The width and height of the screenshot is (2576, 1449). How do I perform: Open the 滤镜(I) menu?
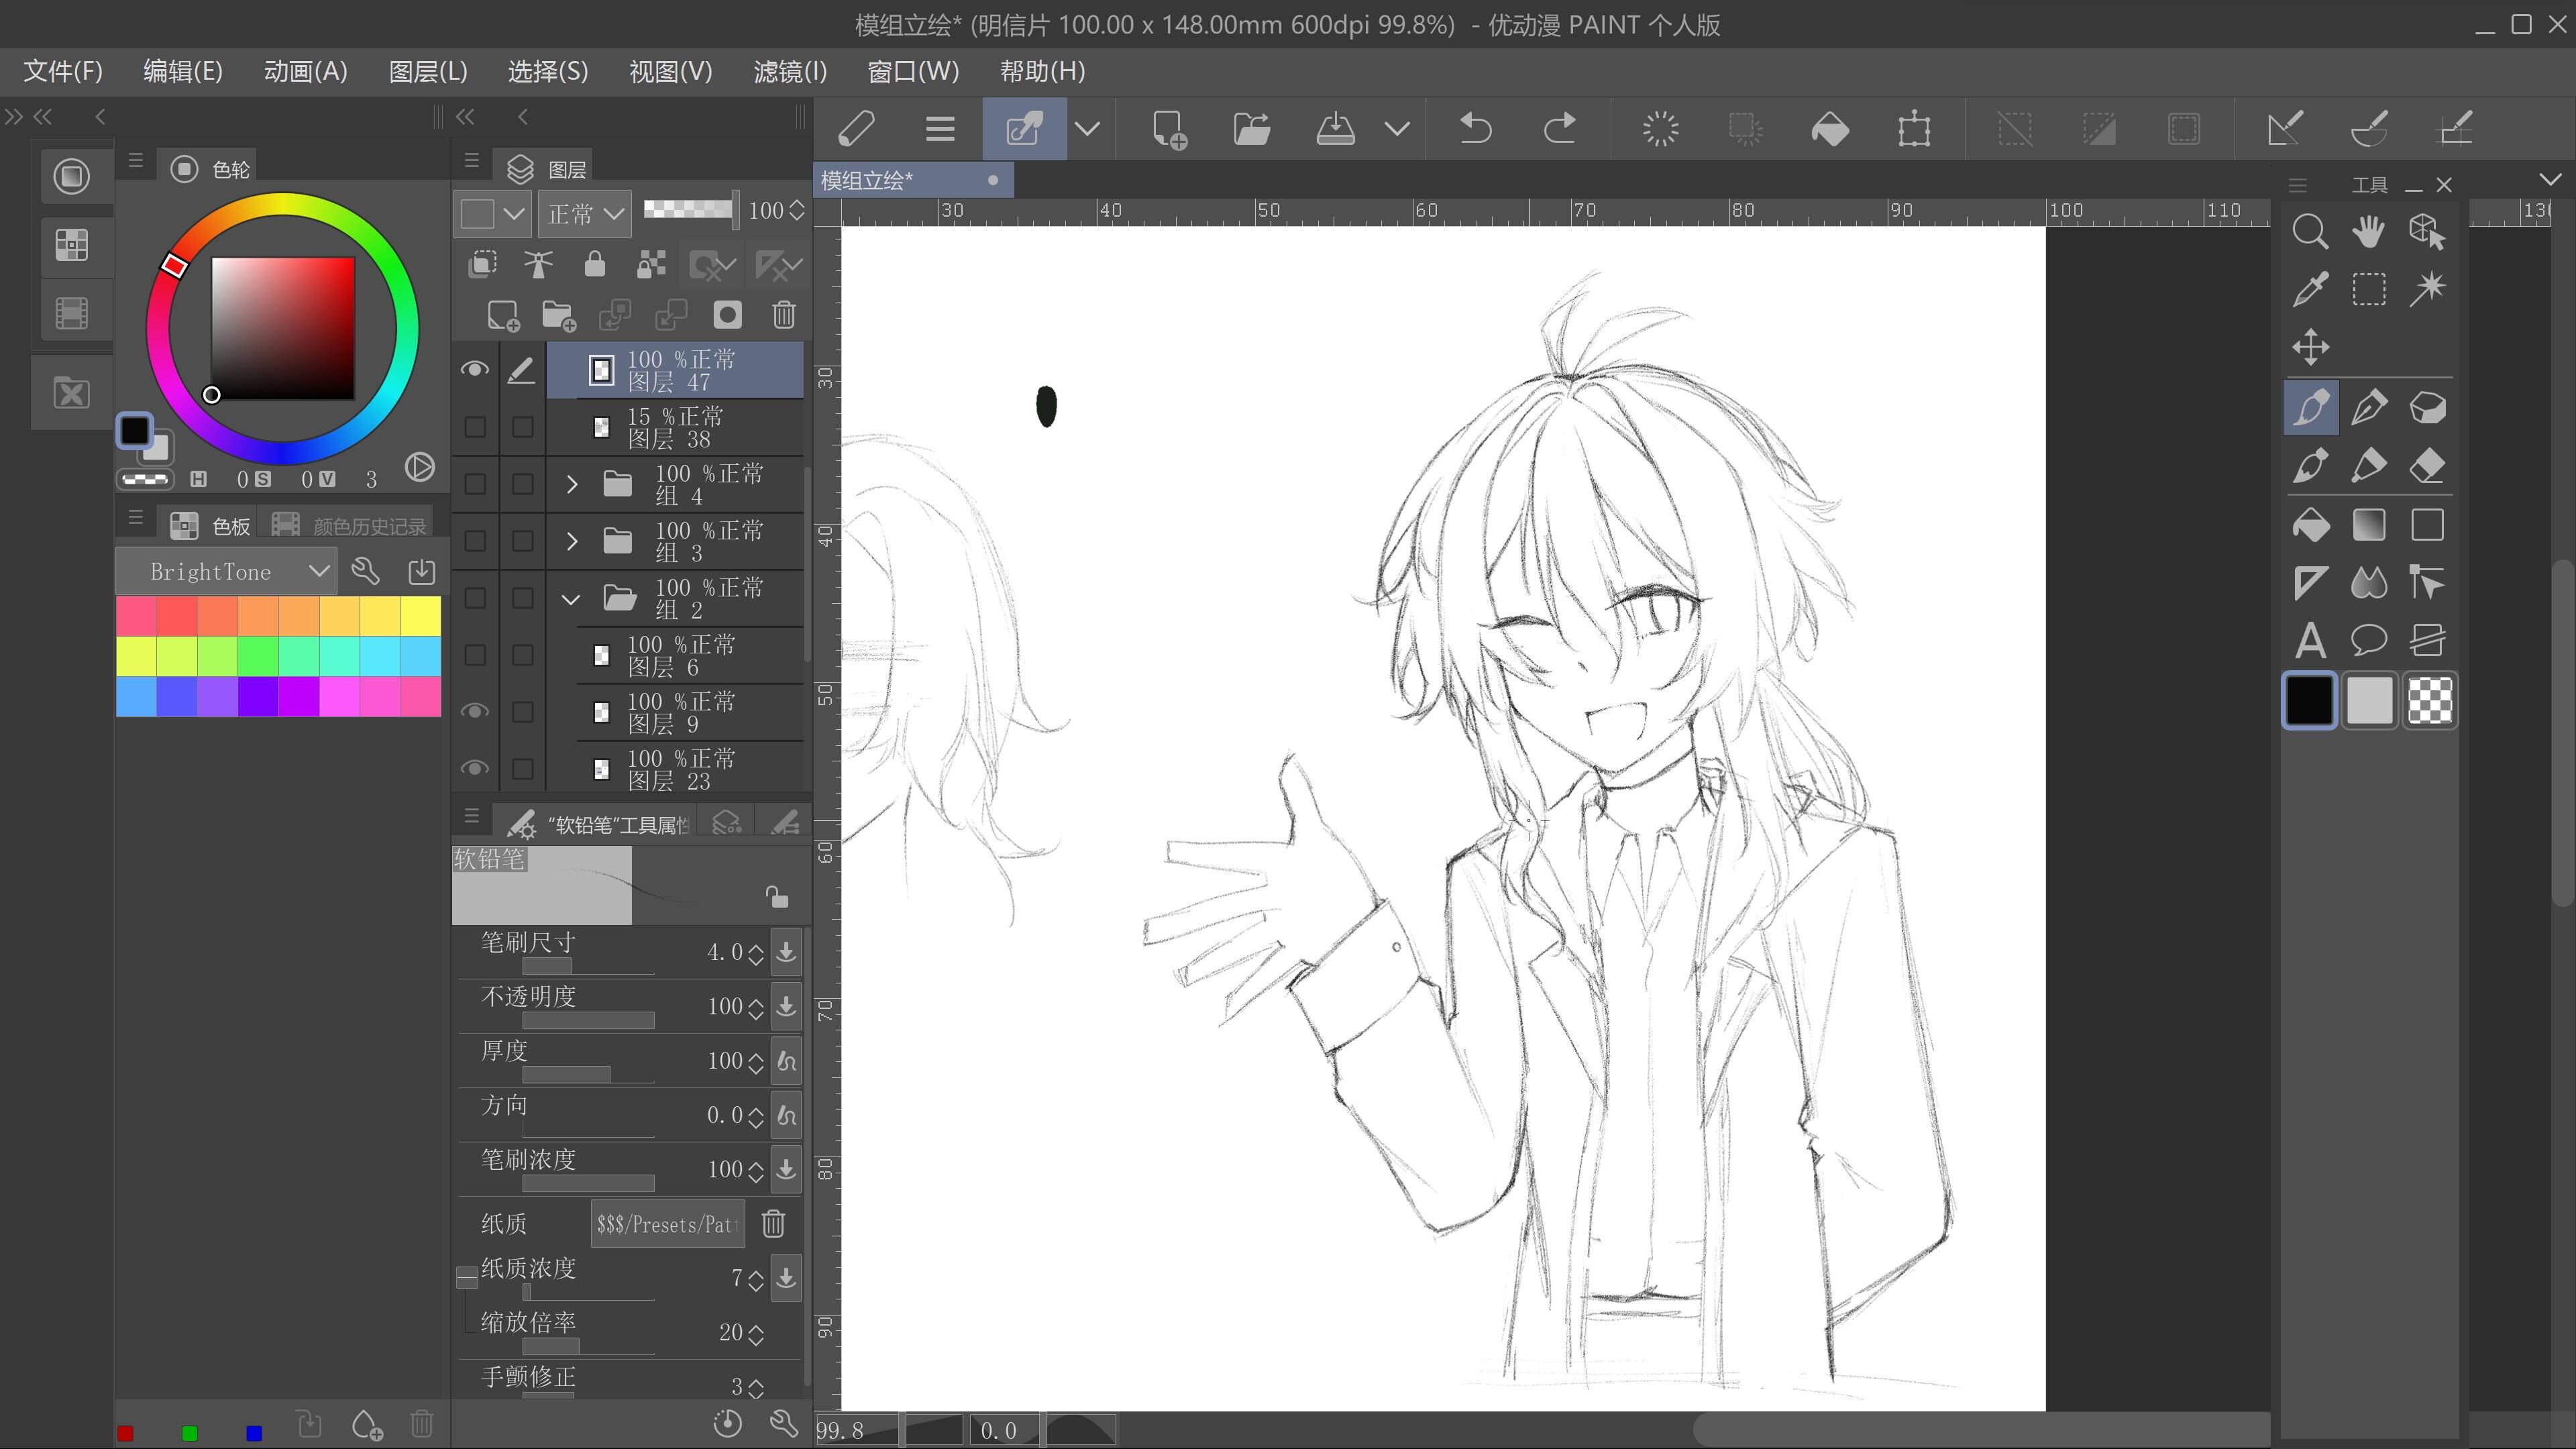tap(790, 71)
